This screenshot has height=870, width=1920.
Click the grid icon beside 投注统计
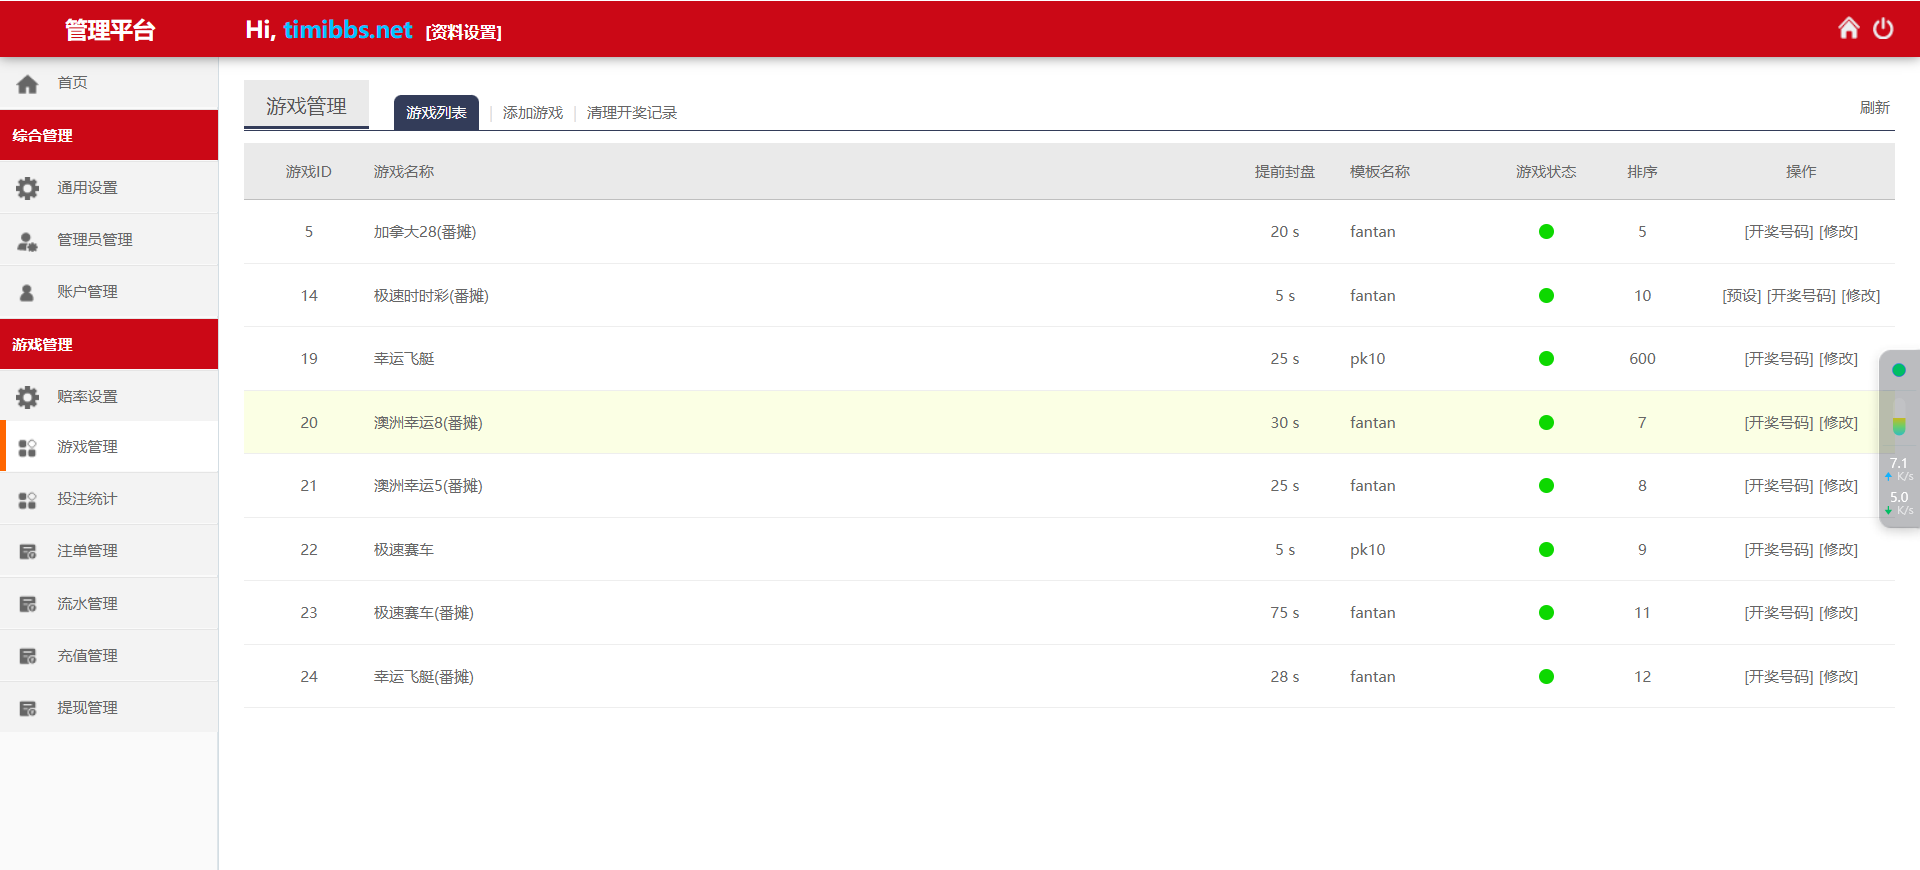click(28, 499)
